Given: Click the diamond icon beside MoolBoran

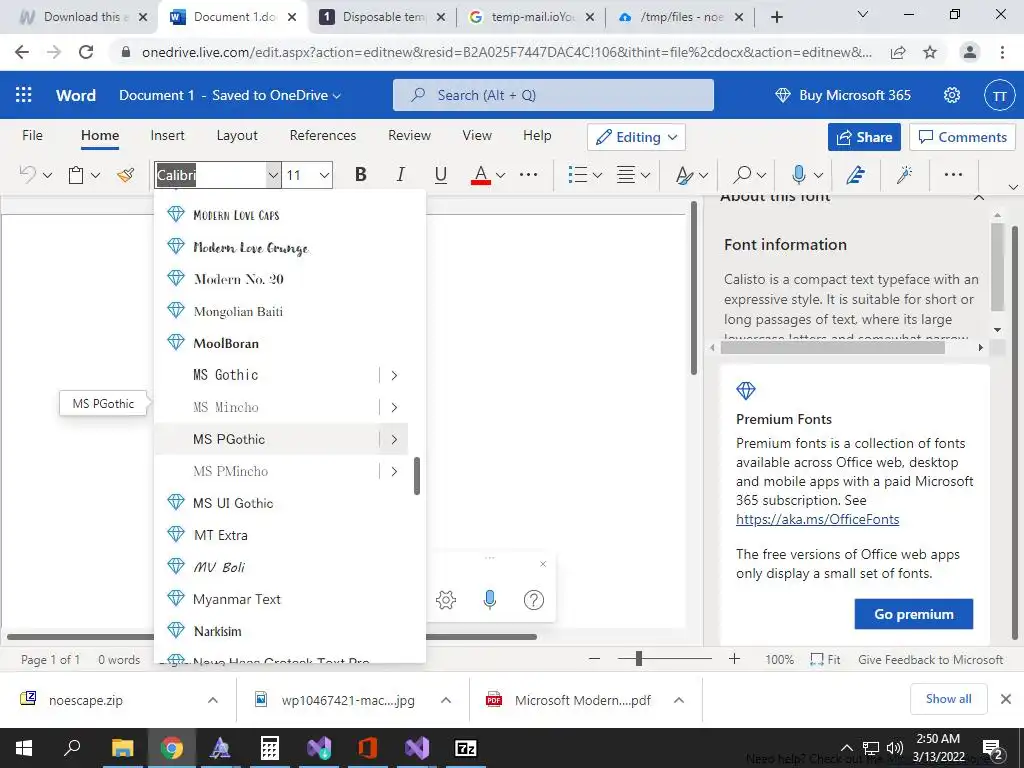Looking at the screenshot, I should [x=176, y=342].
